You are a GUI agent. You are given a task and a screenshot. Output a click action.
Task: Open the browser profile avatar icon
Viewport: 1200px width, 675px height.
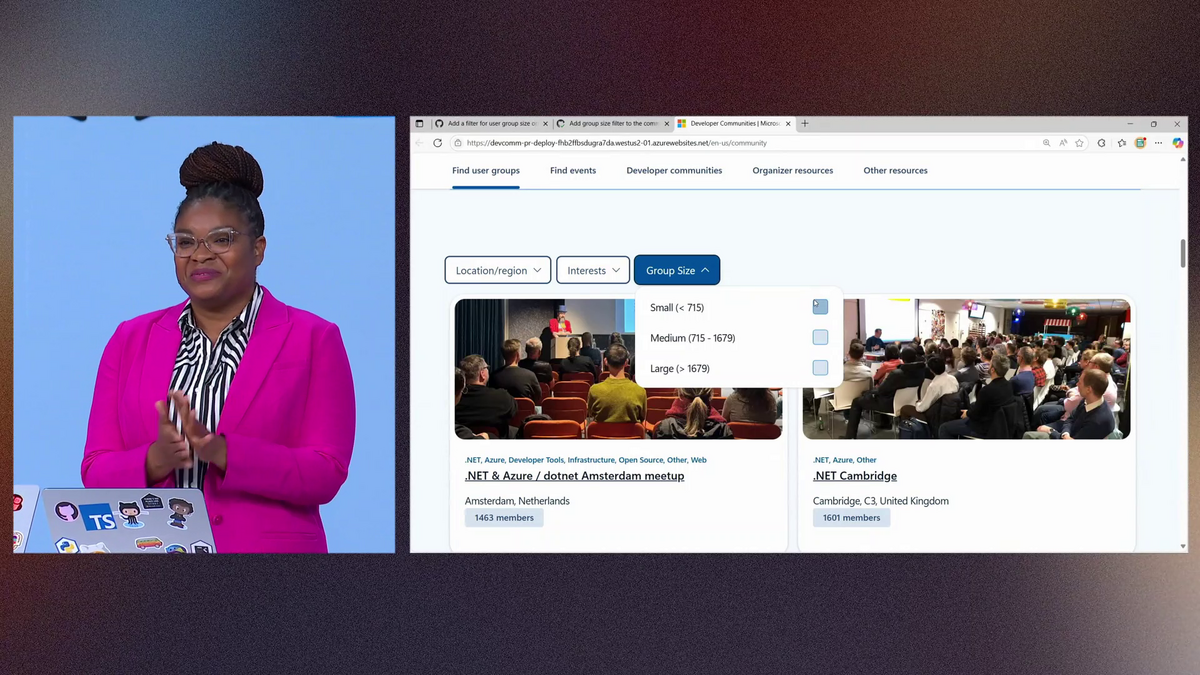click(1141, 143)
